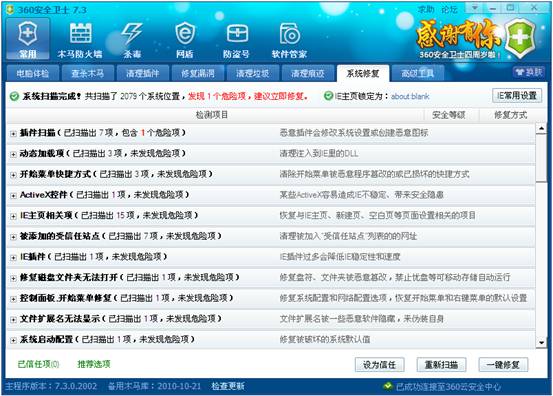Click the 一键修复 button
This screenshot has height=396, width=553.
click(503, 365)
